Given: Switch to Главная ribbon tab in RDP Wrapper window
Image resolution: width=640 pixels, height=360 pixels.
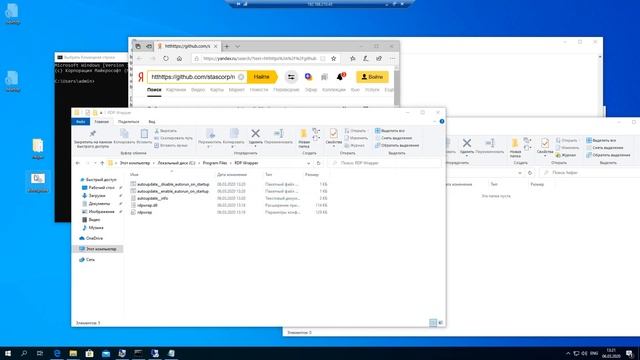Looking at the screenshot, I should (102, 122).
